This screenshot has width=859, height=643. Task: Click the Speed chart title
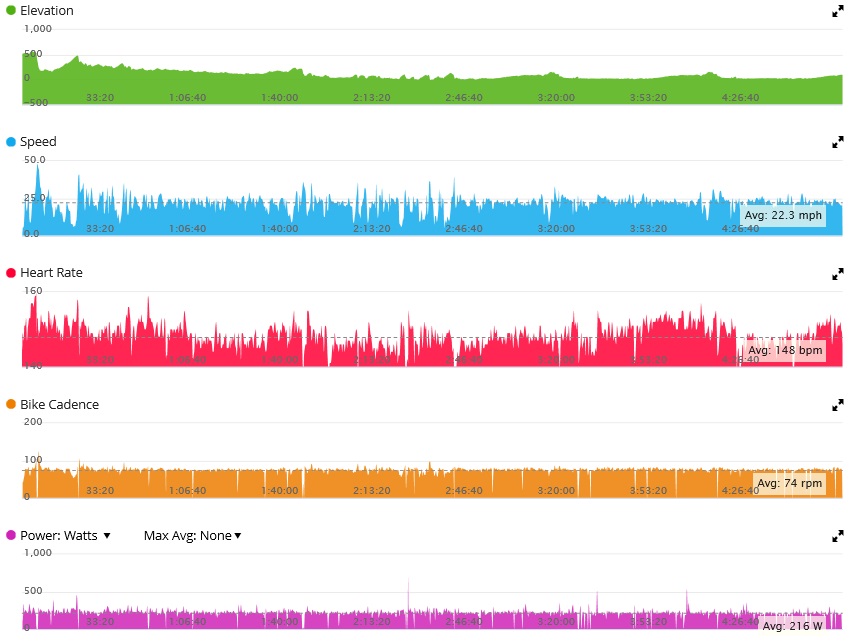click(38, 142)
